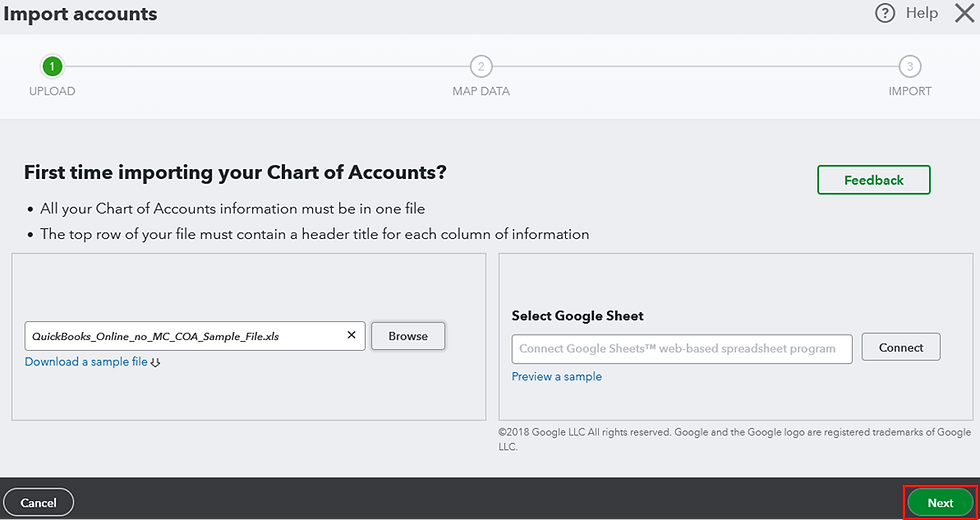Go to the MAP DATA step label

pyautogui.click(x=481, y=91)
